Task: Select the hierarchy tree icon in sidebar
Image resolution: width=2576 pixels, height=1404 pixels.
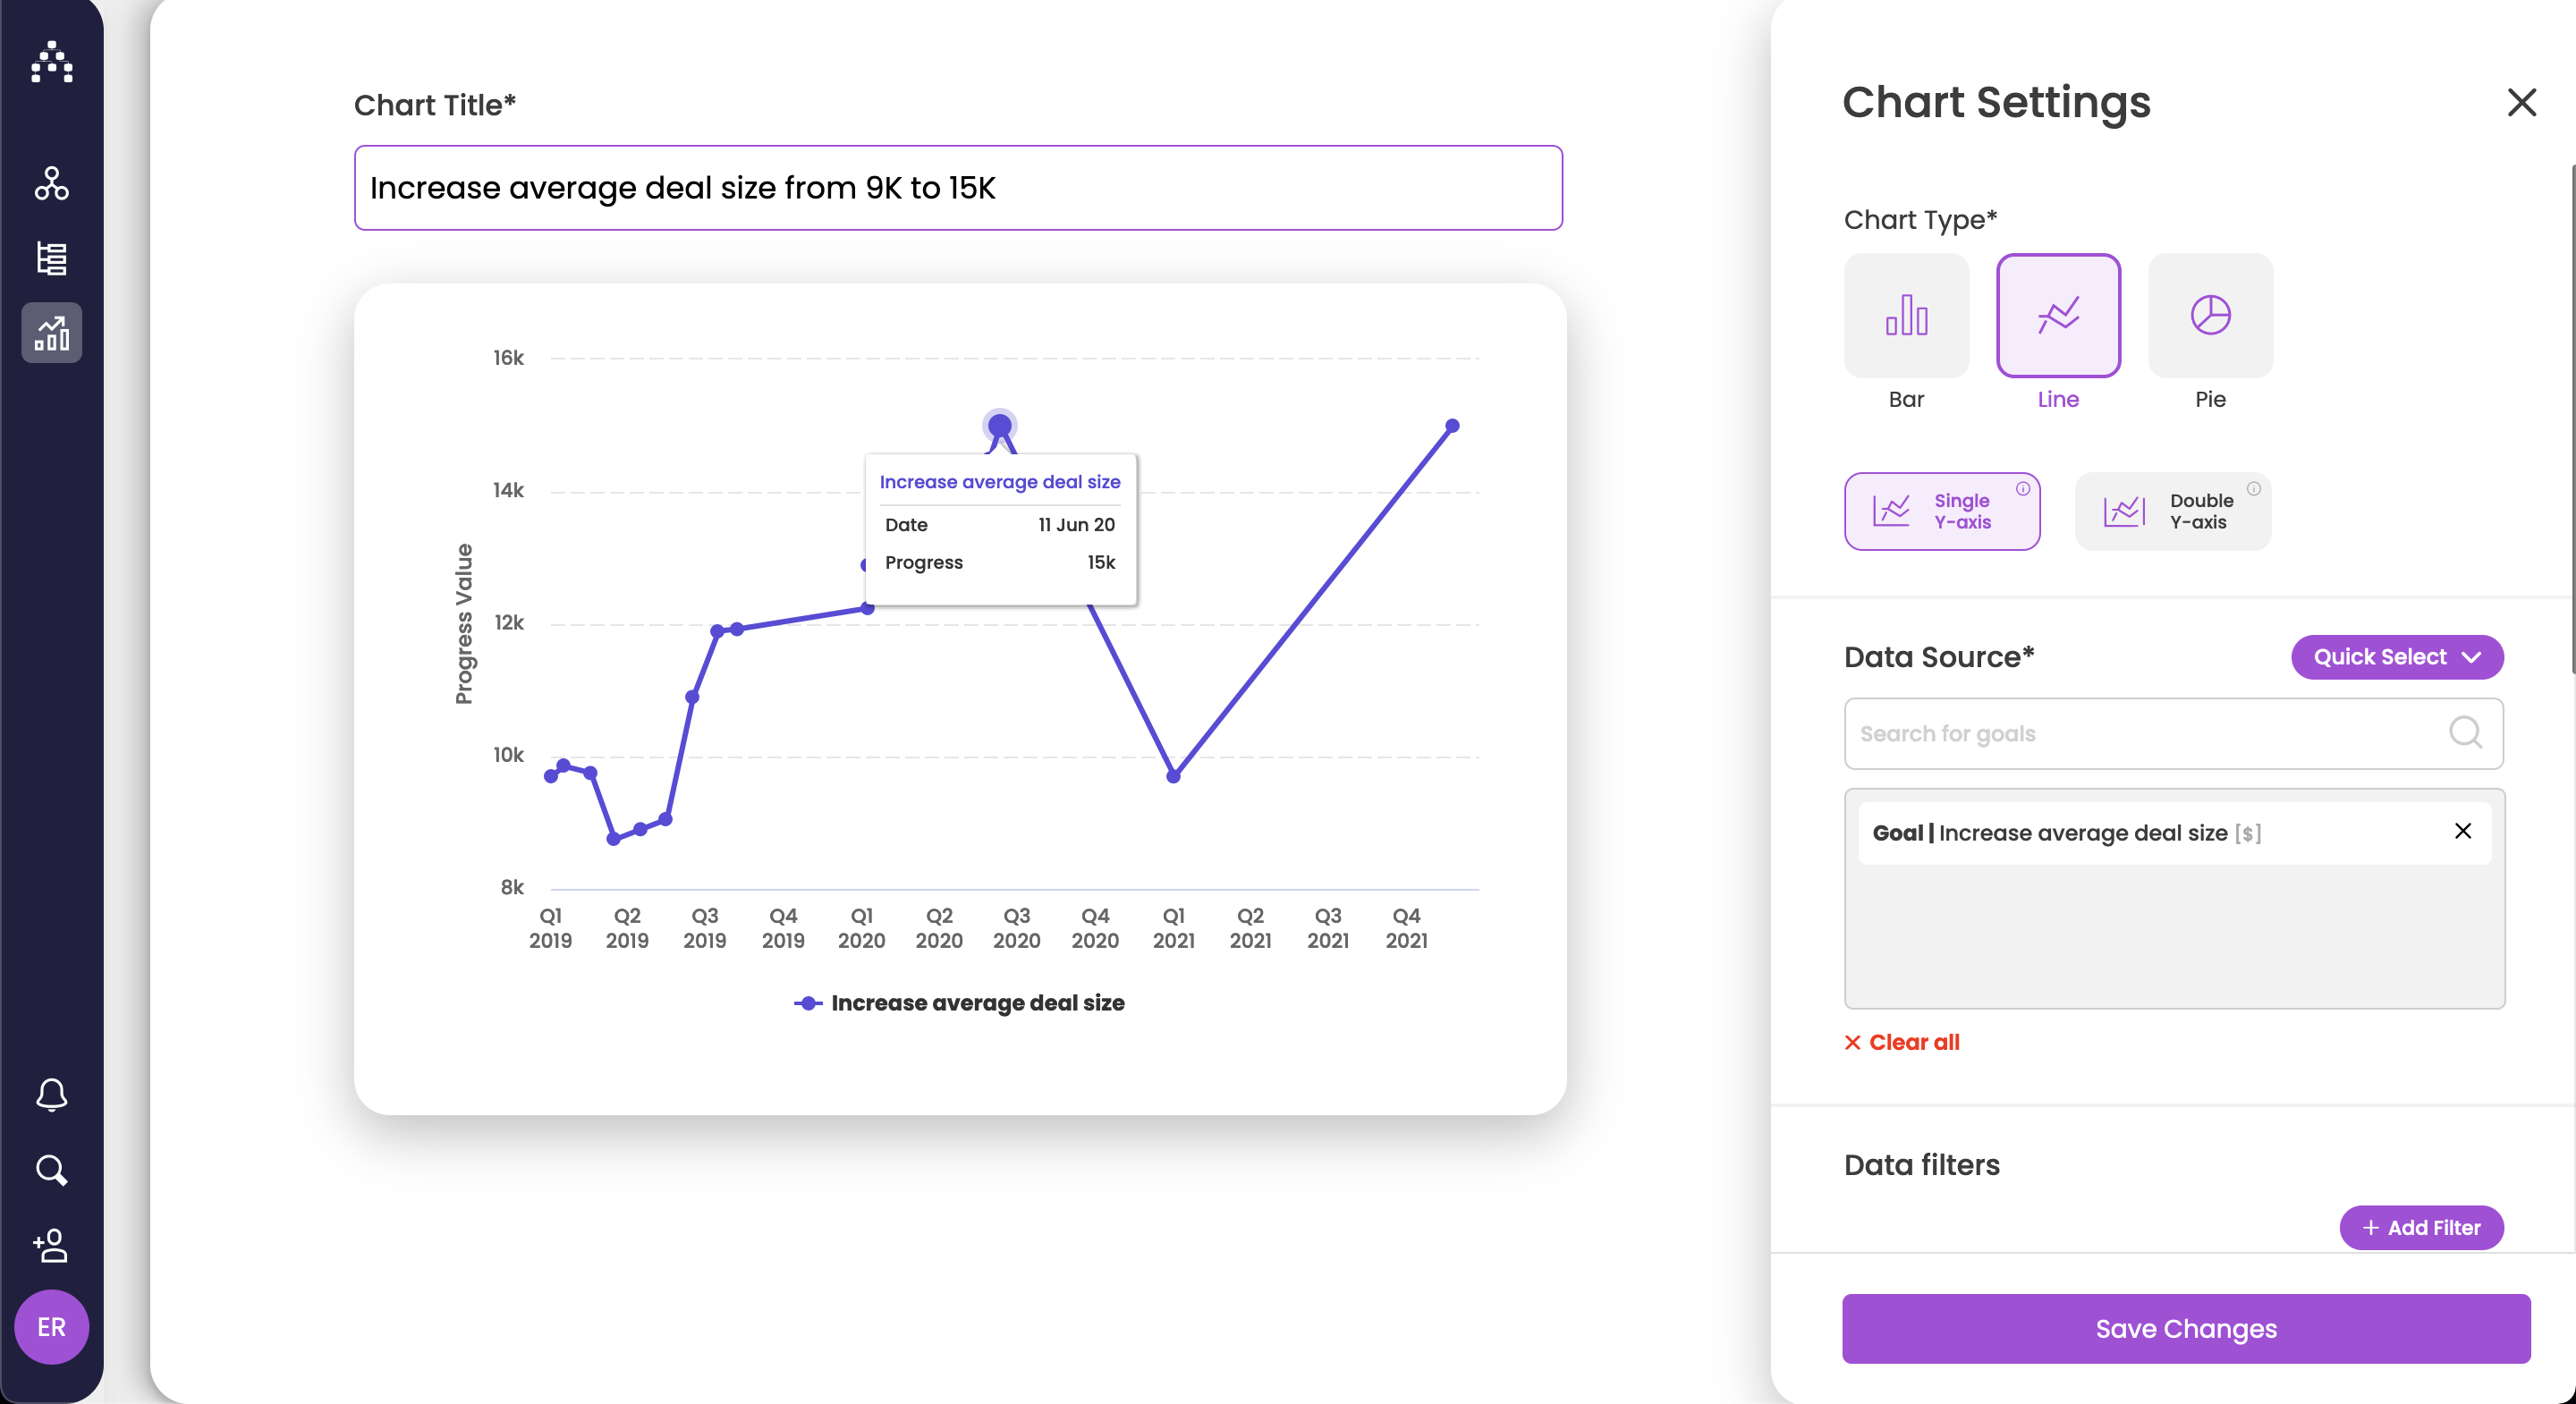Action: (52, 259)
